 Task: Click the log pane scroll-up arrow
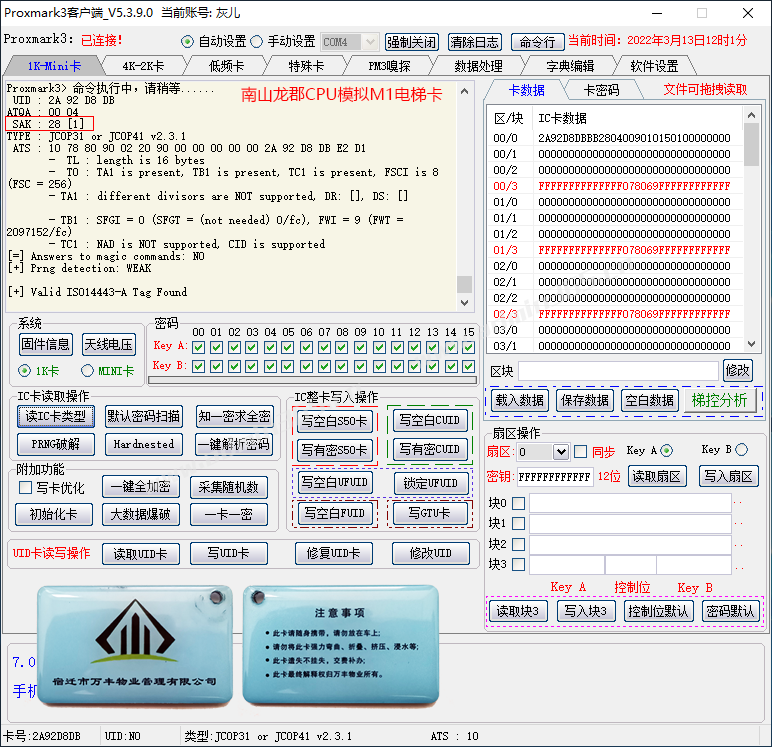[464, 92]
